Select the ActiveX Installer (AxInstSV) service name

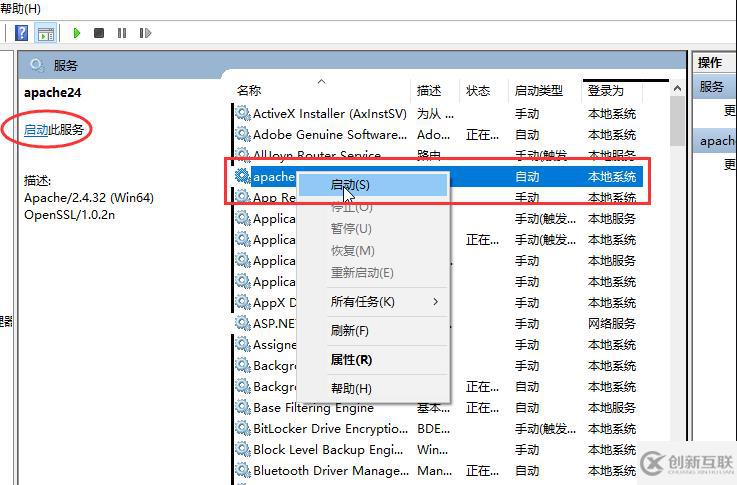[x=329, y=114]
